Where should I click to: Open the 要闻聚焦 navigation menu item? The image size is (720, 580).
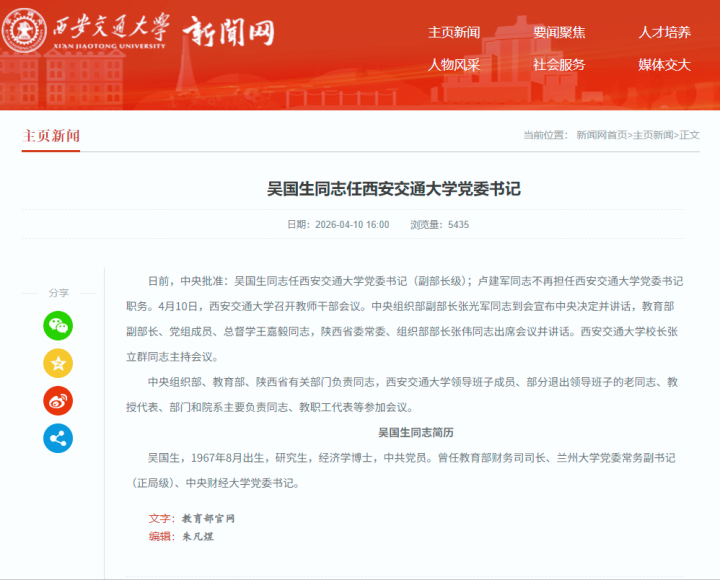[x=559, y=32]
